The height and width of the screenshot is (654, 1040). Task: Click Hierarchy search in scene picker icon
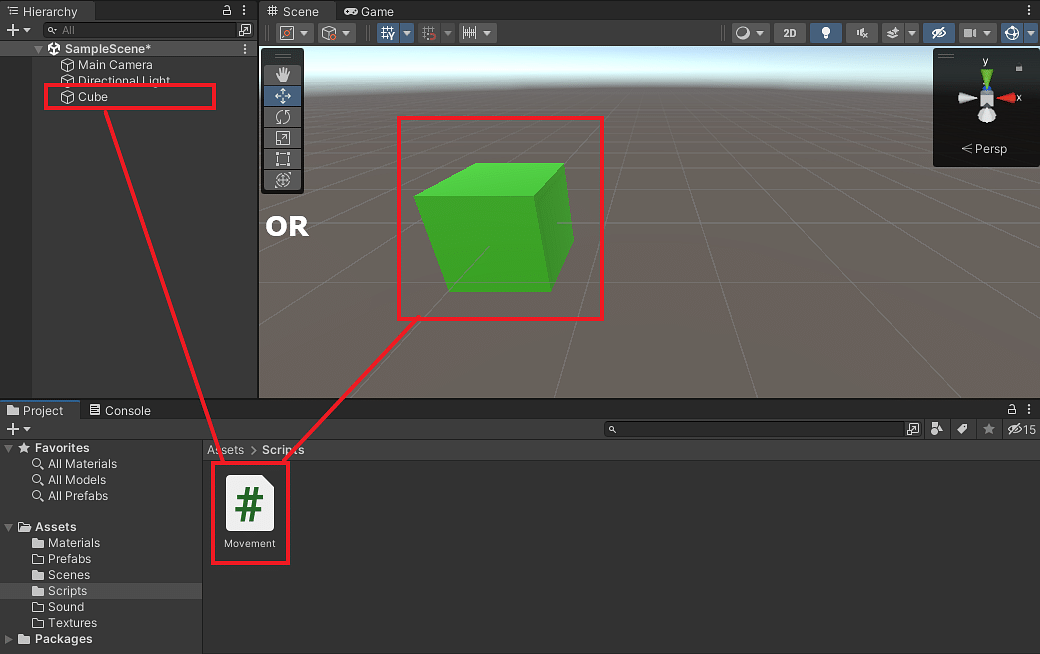[245, 30]
